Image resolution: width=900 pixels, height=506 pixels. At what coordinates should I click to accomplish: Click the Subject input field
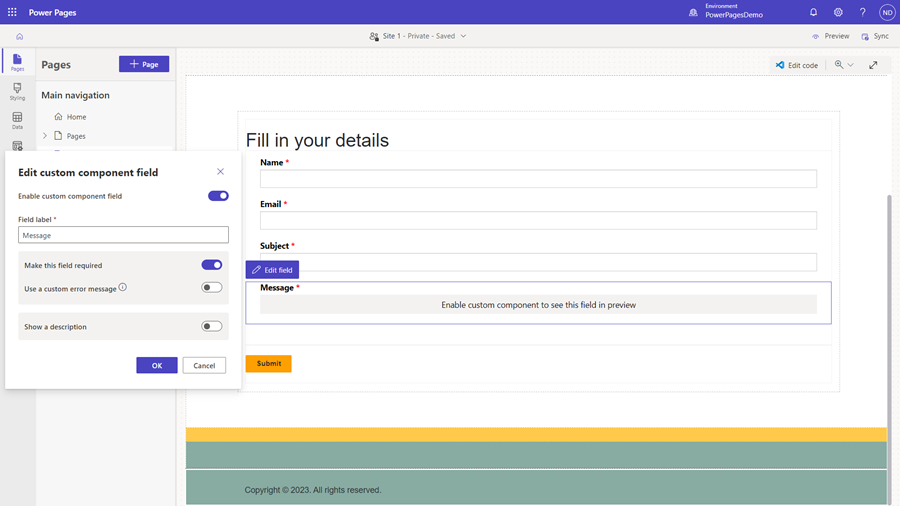tap(538, 262)
